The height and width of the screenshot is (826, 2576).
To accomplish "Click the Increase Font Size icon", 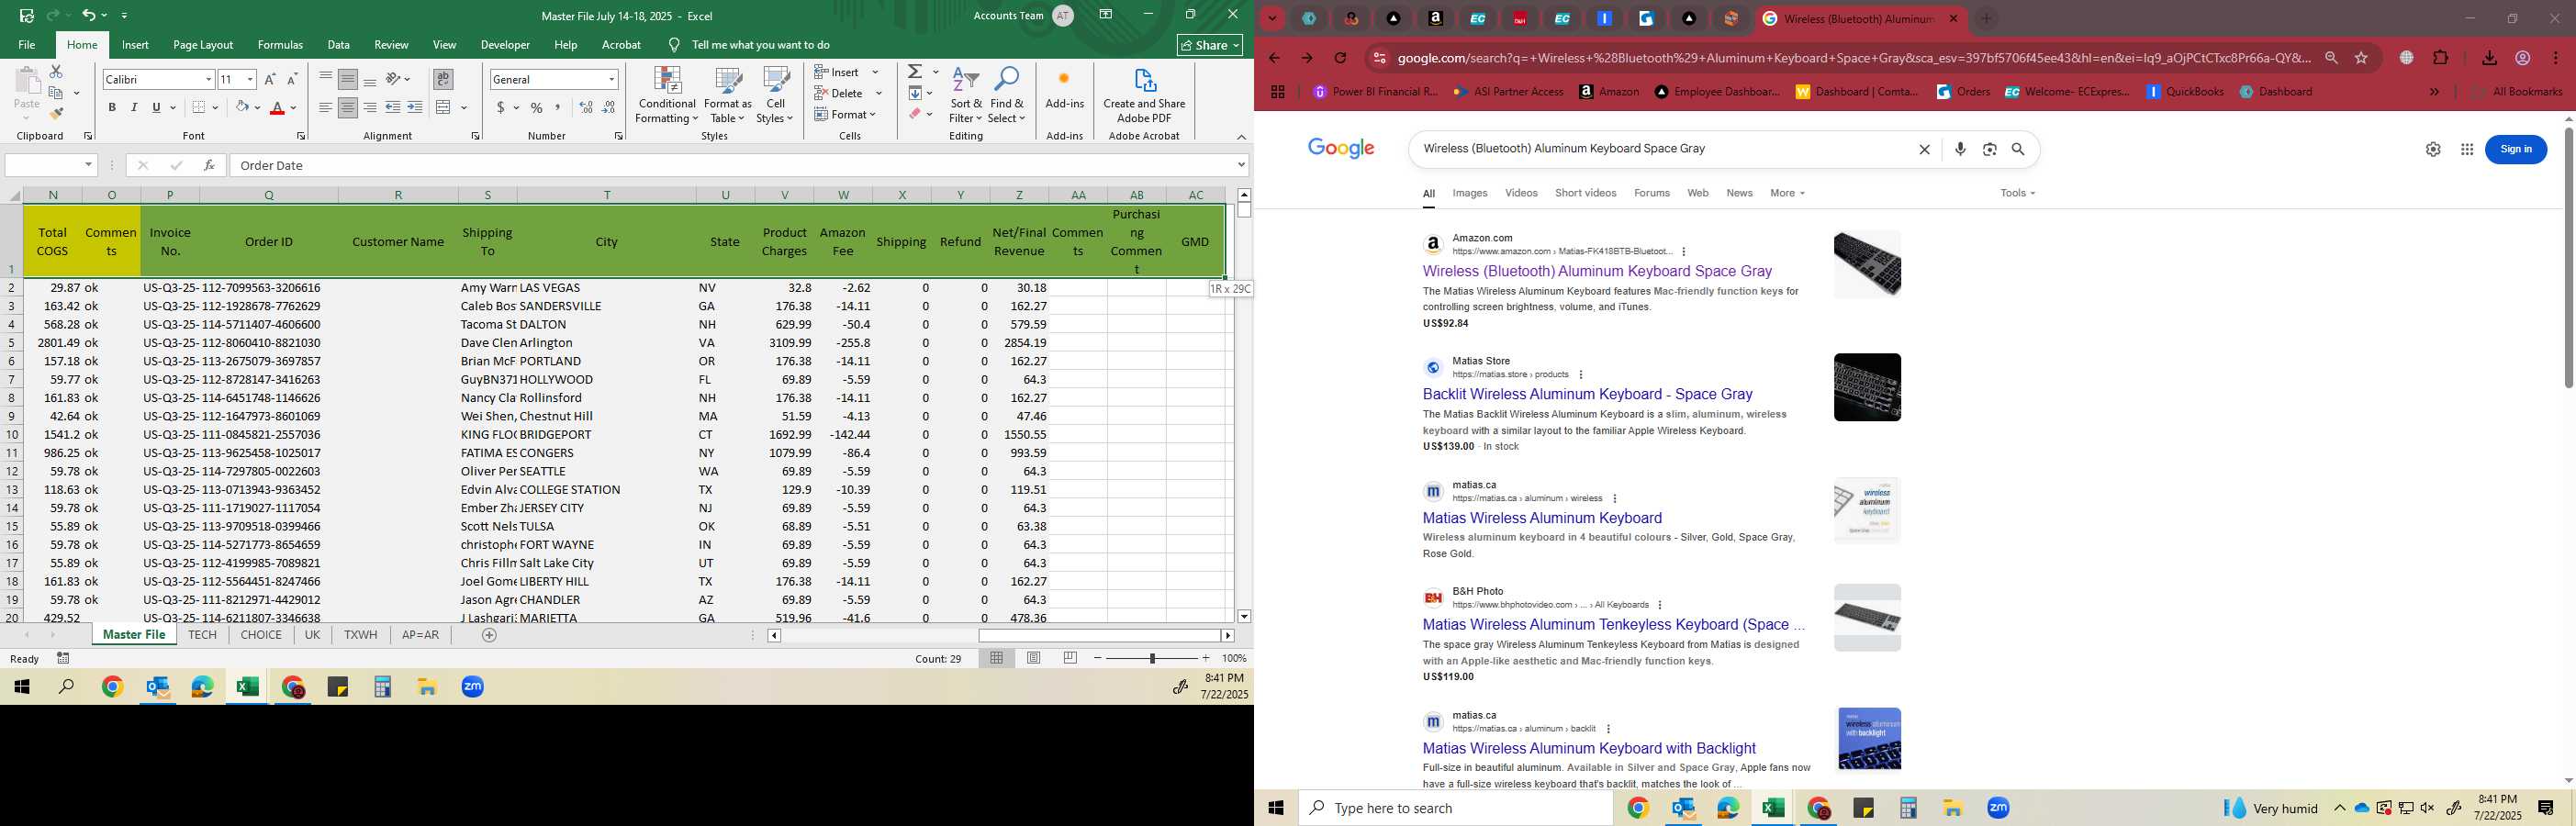I will click(x=270, y=79).
